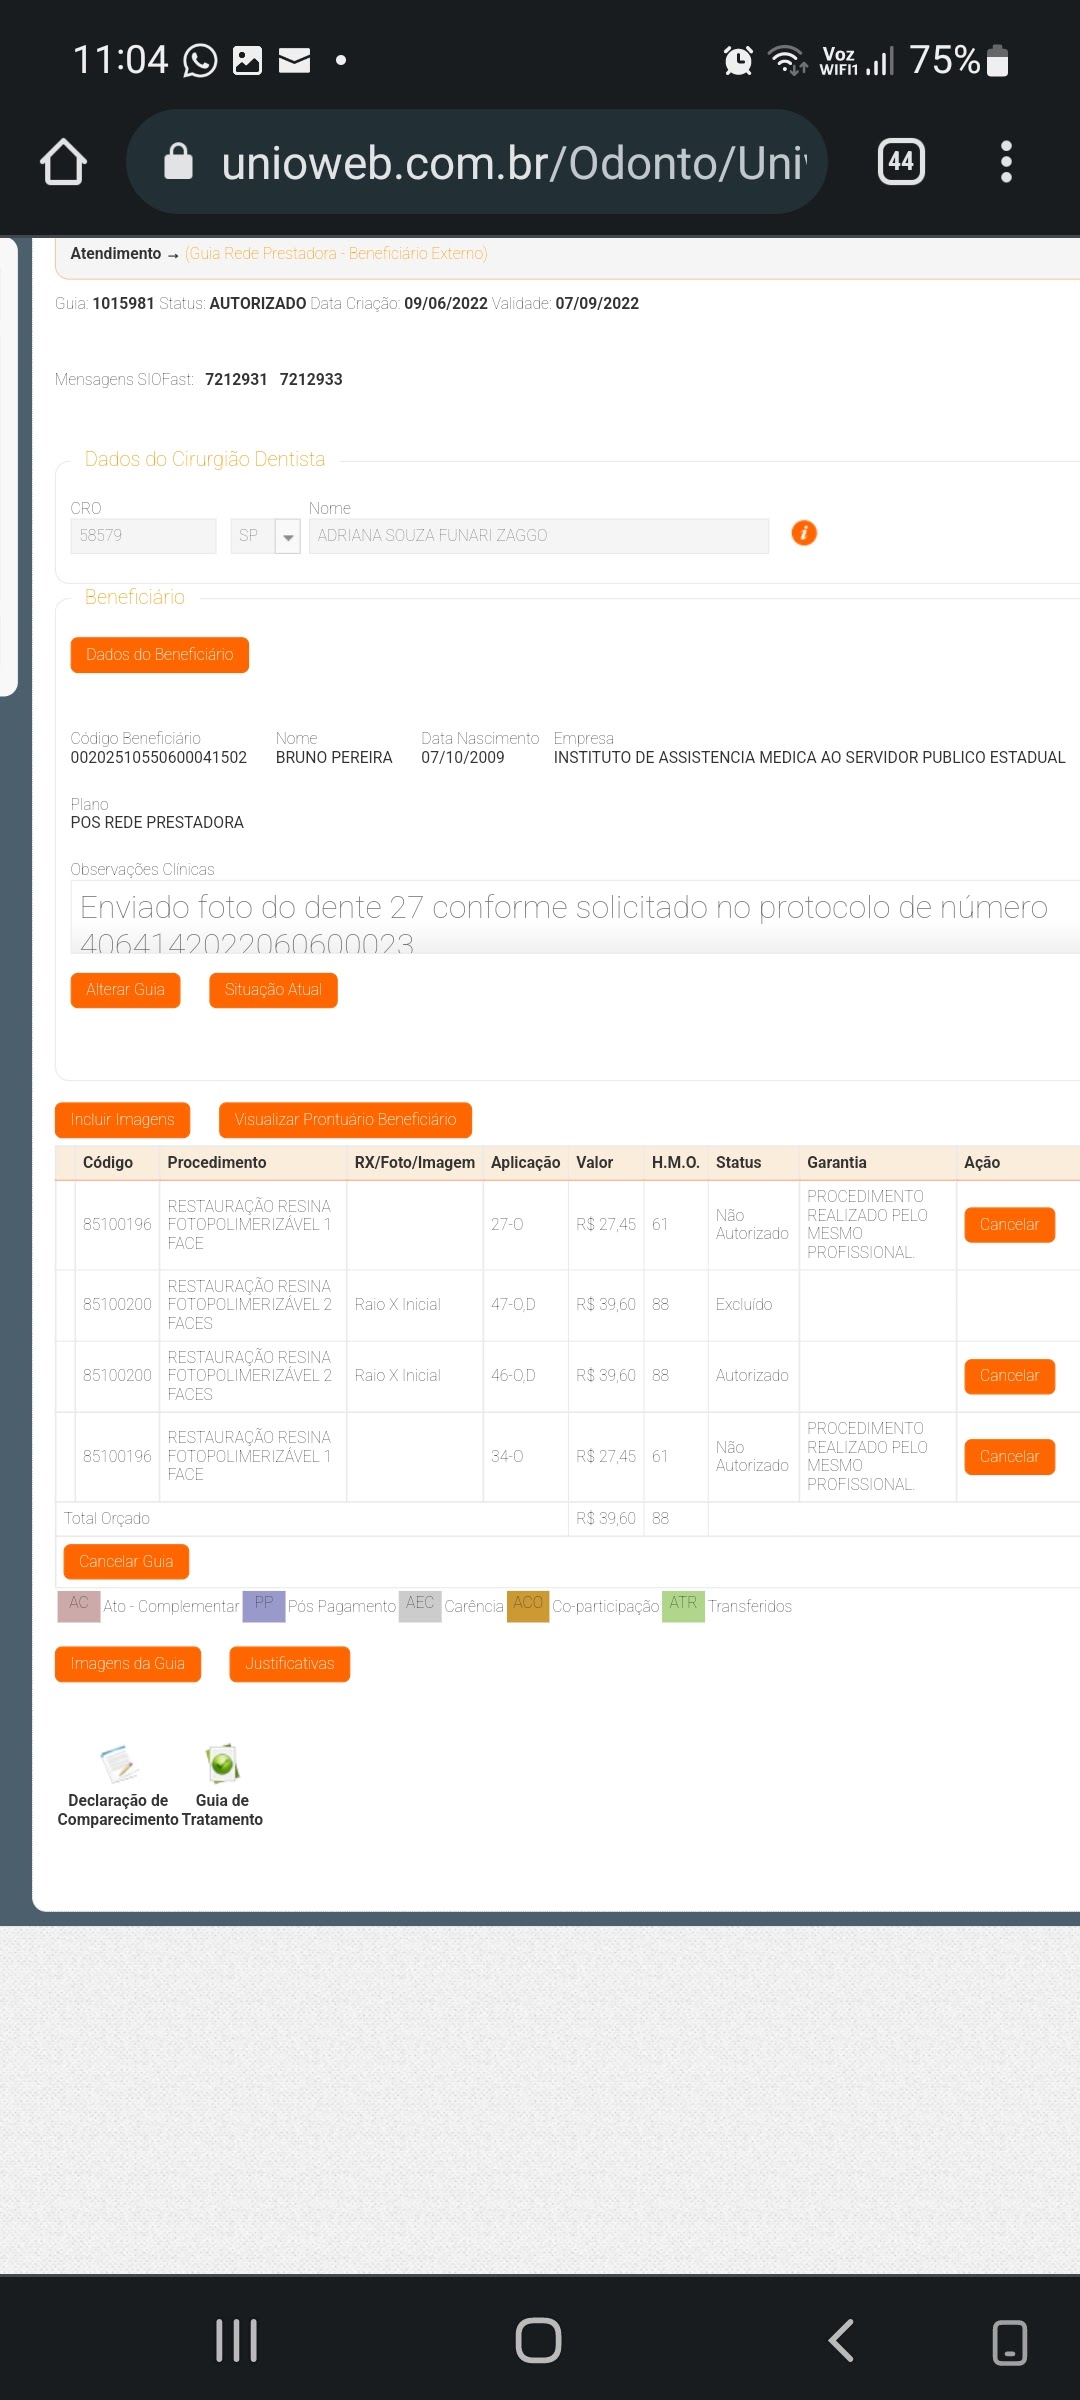Tap the browser home icon
This screenshot has height=2400, width=1080.
63,162
